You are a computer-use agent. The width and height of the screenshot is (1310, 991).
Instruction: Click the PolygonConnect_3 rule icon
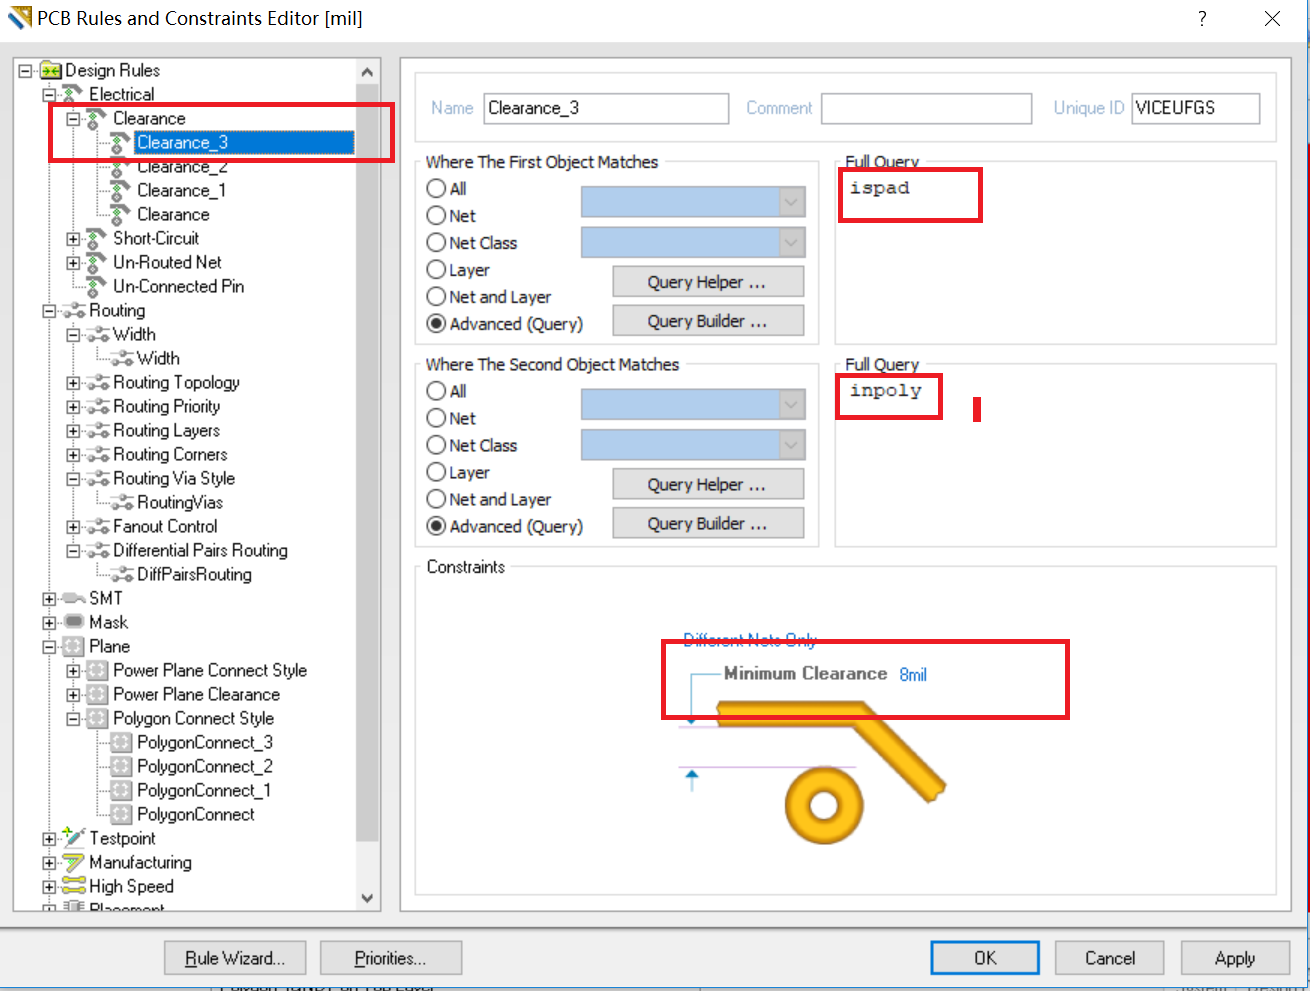[x=121, y=743]
